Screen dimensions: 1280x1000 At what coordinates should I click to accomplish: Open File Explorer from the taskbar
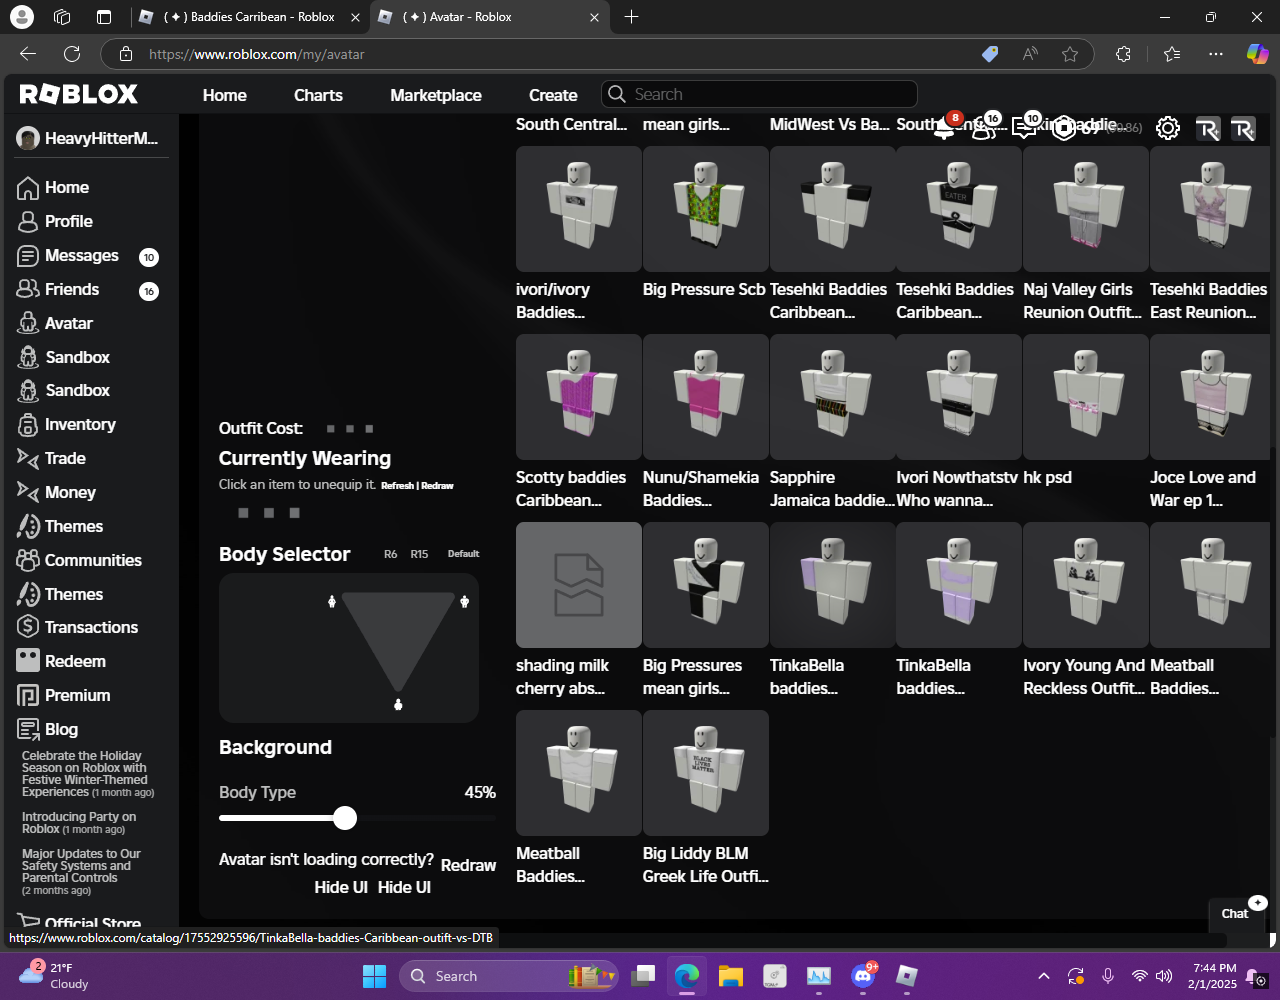pyautogui.click(x=731, y=976)
